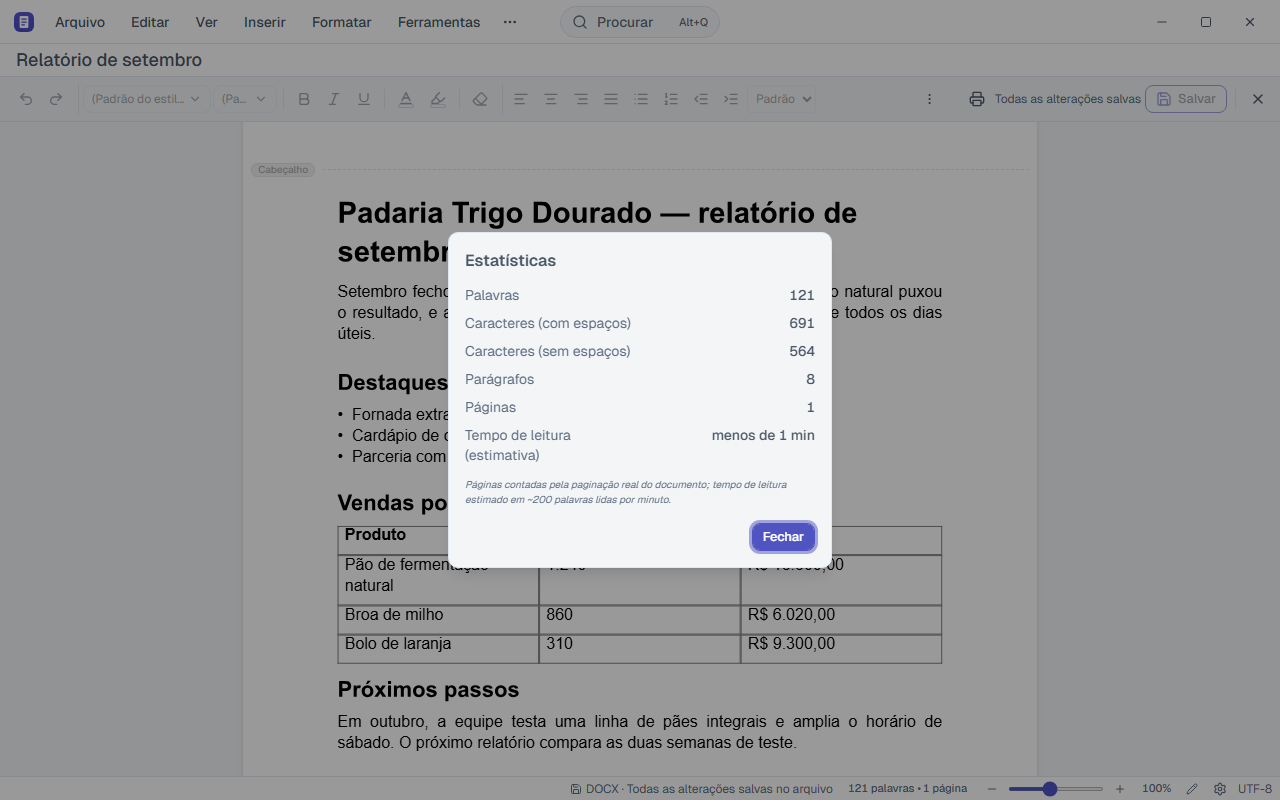Show more menus via ellipsis

click(510, 22)
